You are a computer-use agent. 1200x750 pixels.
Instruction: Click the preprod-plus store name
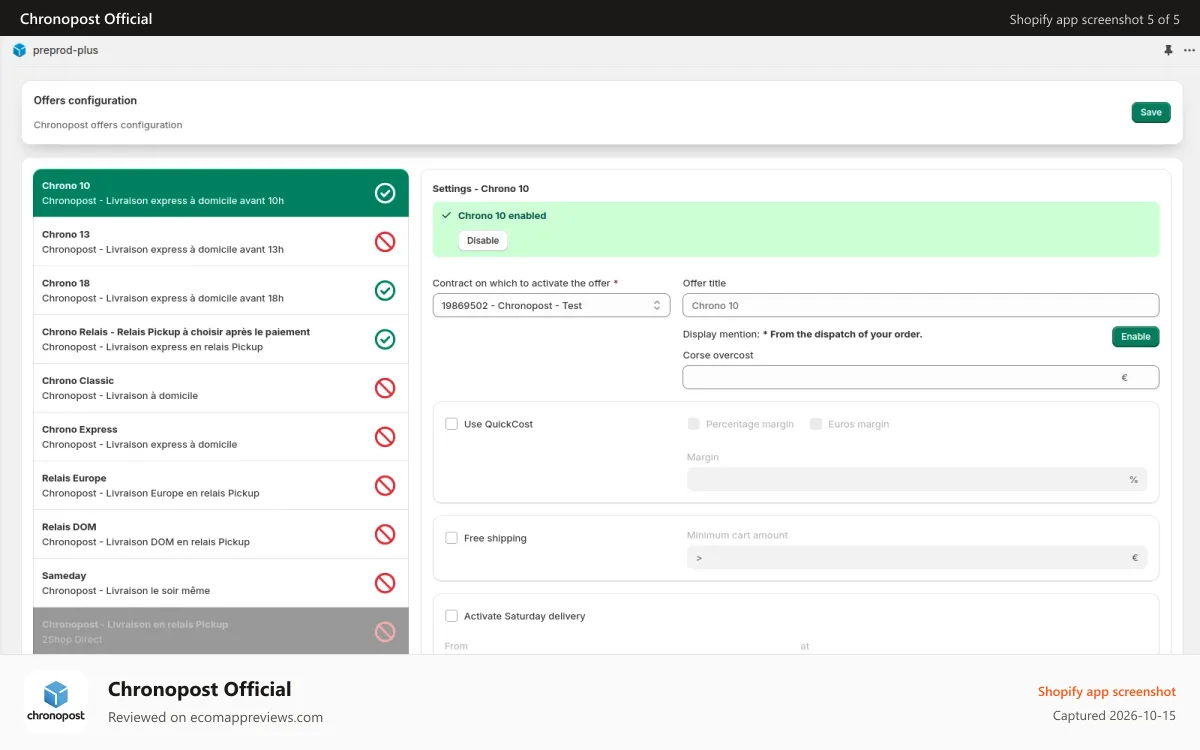(65, 50)
